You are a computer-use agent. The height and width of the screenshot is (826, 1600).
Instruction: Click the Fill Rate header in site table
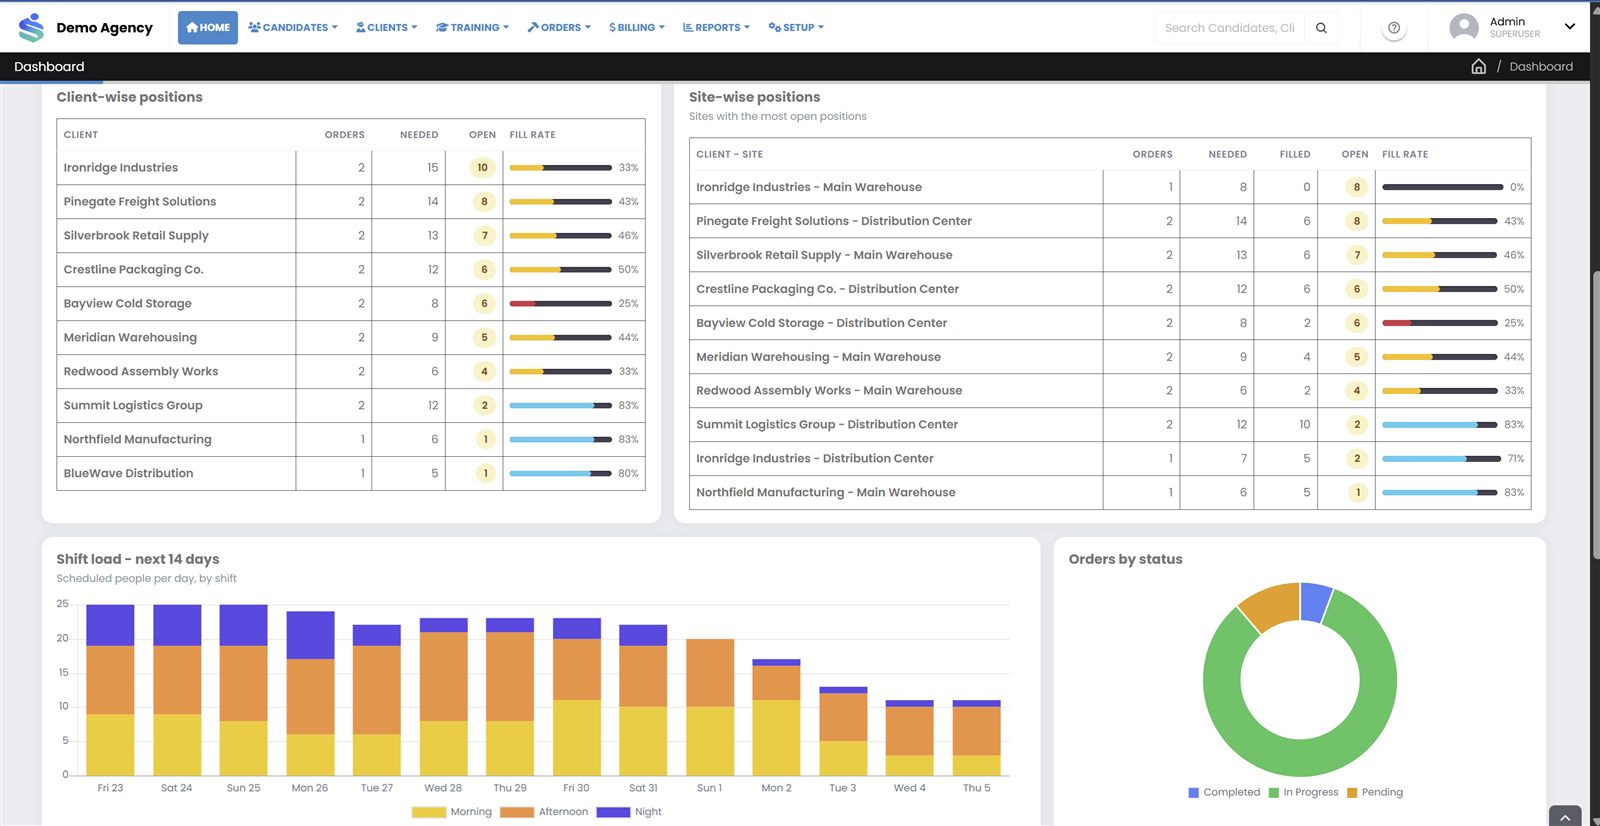[1405, 155]
